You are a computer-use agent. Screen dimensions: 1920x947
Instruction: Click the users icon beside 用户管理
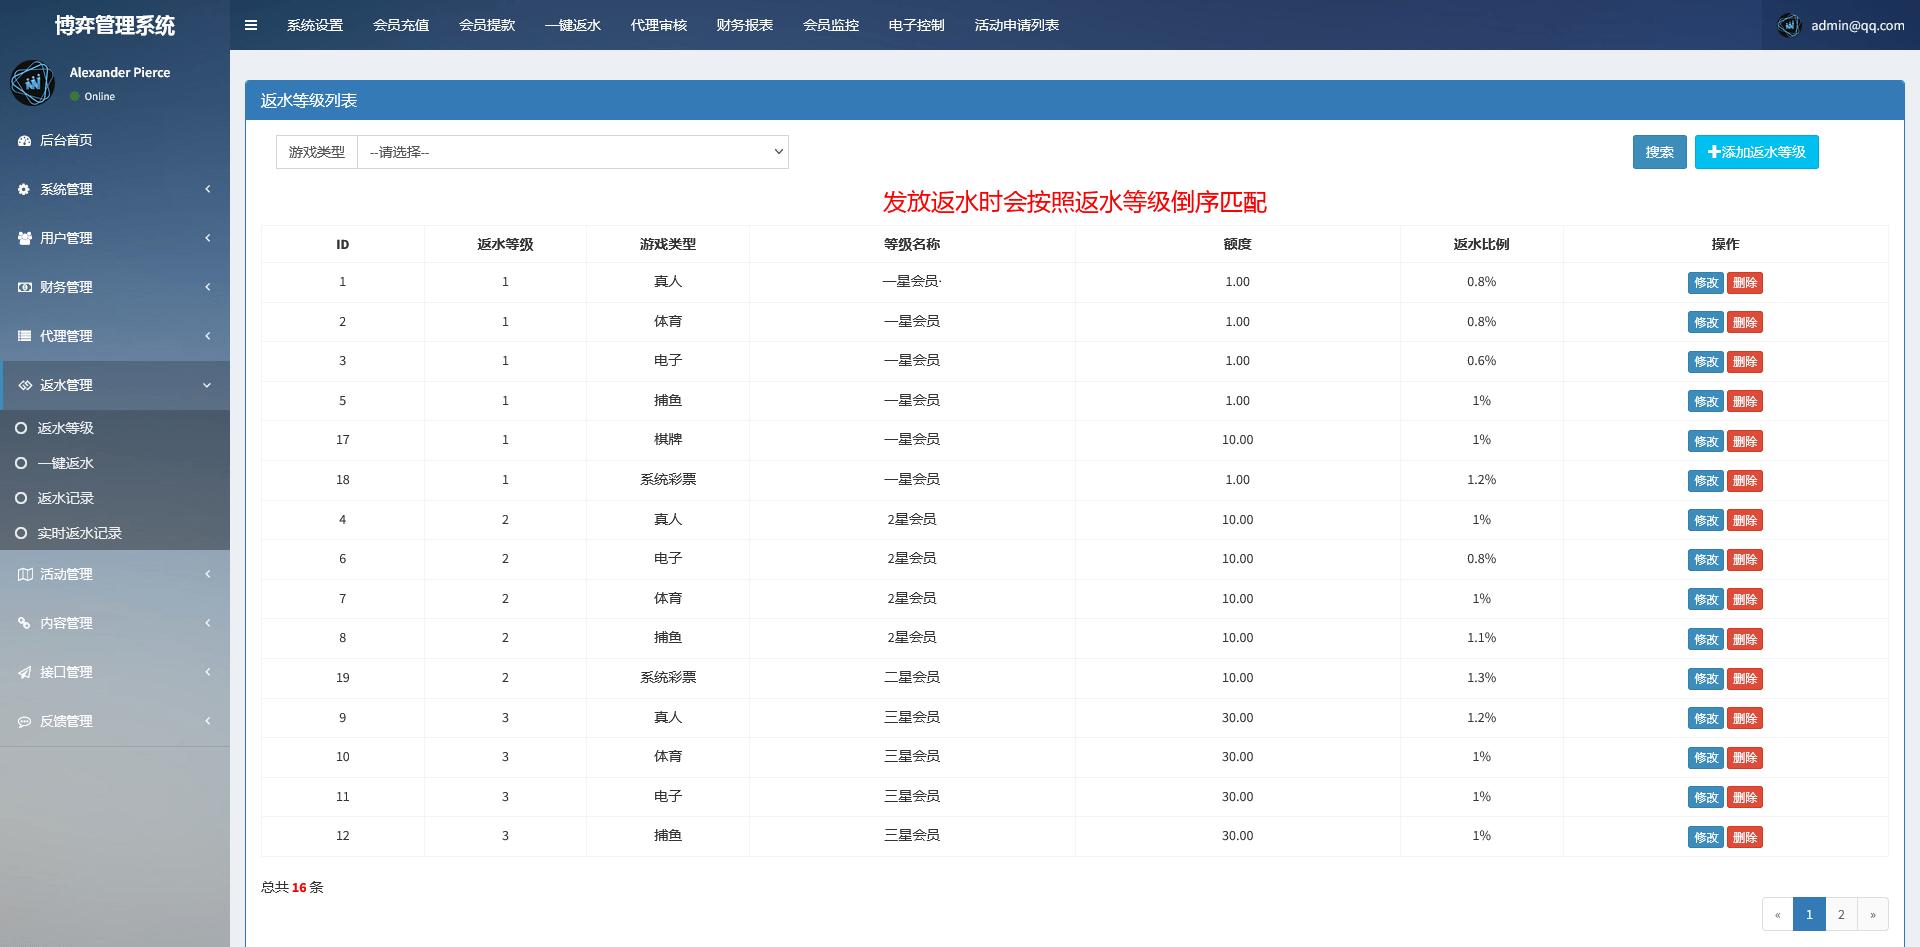click(x=25, y=238)
